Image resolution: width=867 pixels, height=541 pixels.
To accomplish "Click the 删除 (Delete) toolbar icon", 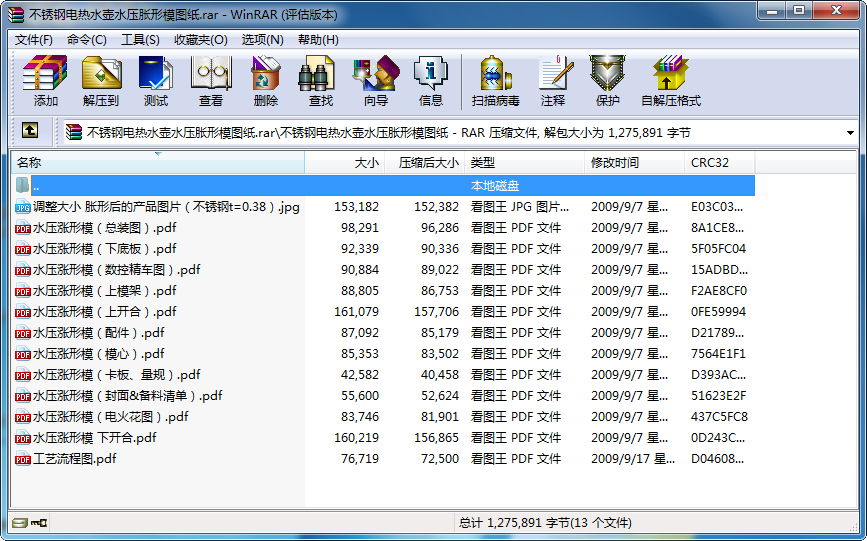I will (x=265, y=72).
